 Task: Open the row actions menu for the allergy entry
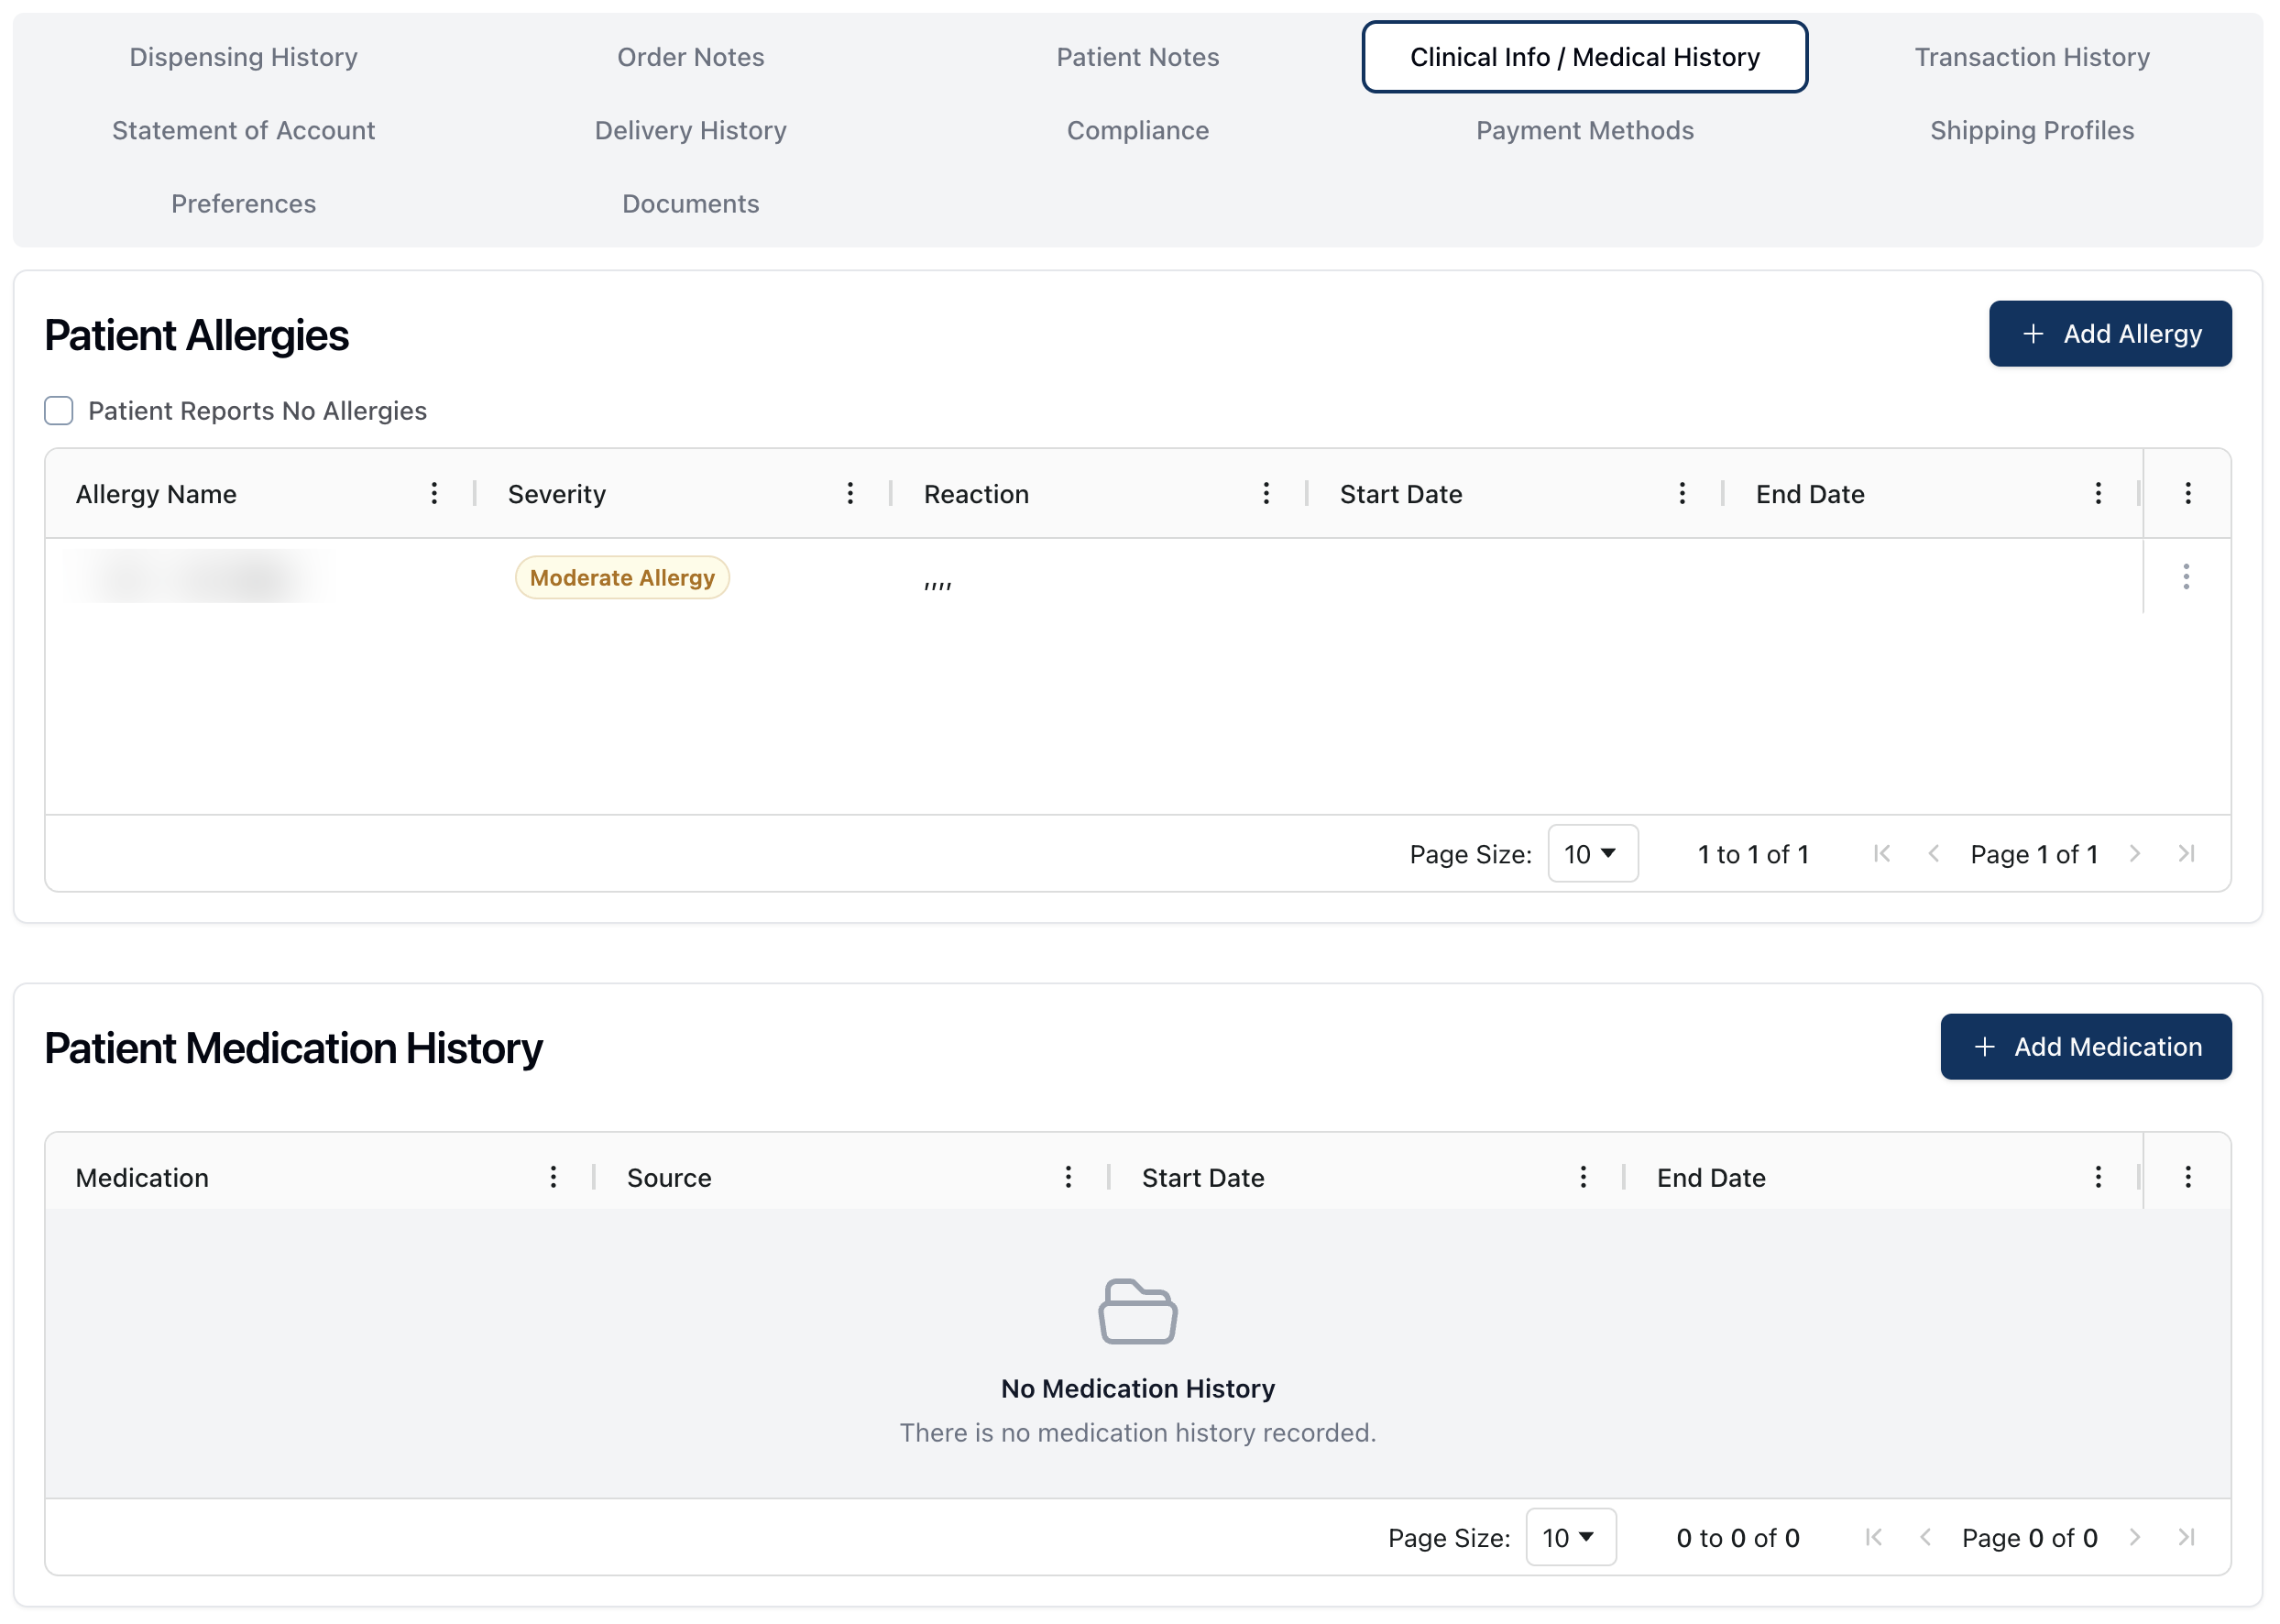pyautogui.click(x=2186, y=577)
